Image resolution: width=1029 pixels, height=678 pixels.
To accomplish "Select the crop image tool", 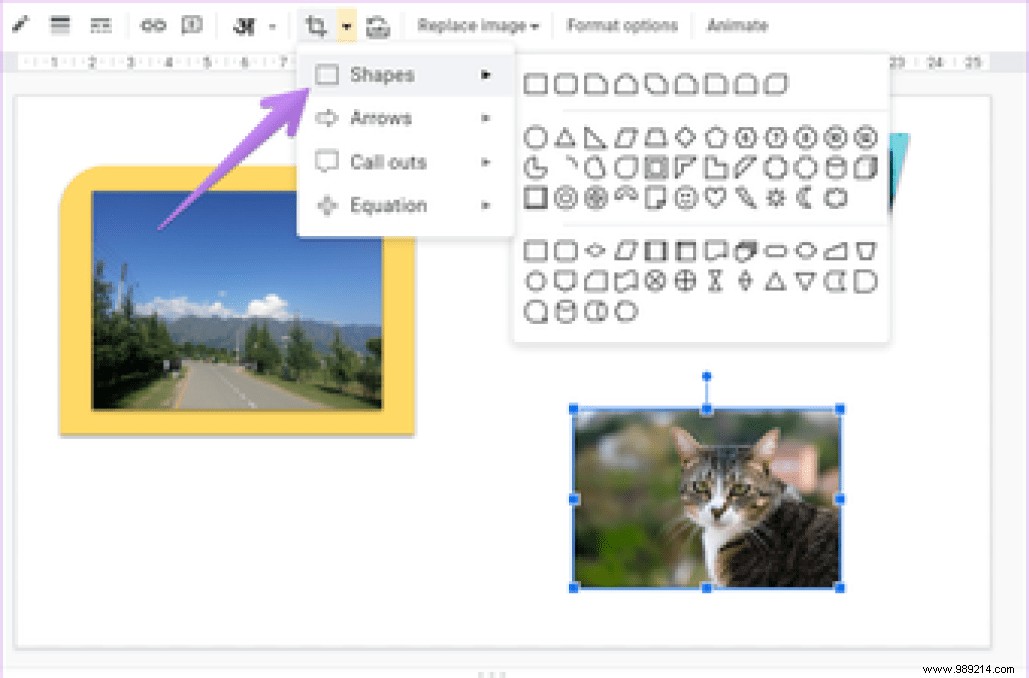I will (x=315, y=25).
